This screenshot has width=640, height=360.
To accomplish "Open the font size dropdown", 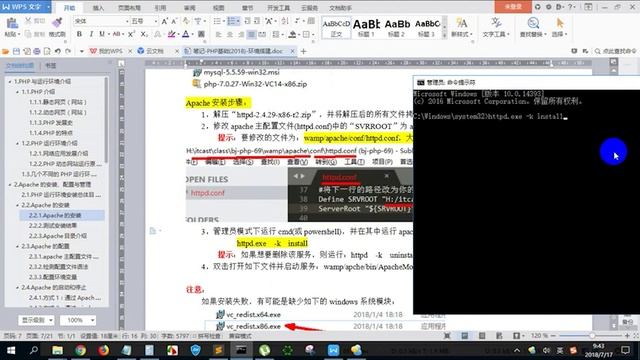I will 156,21.
